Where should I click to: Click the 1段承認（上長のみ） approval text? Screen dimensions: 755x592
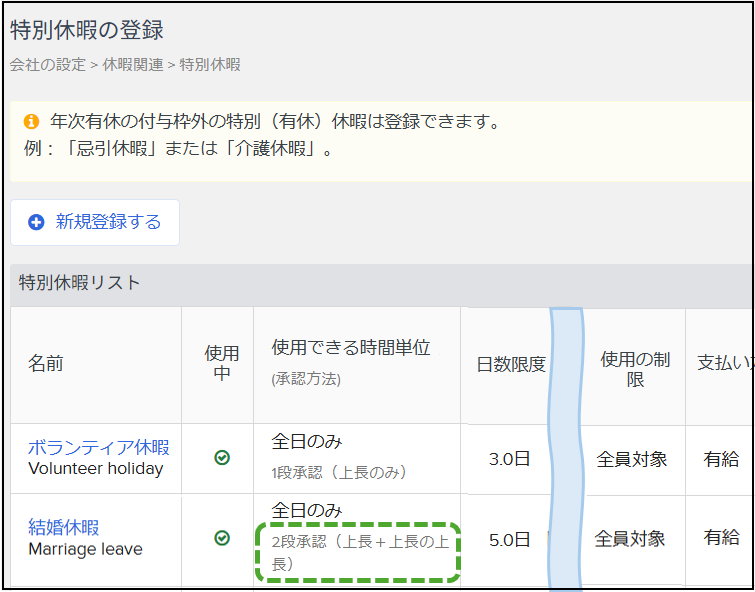(x=339, y=472)
